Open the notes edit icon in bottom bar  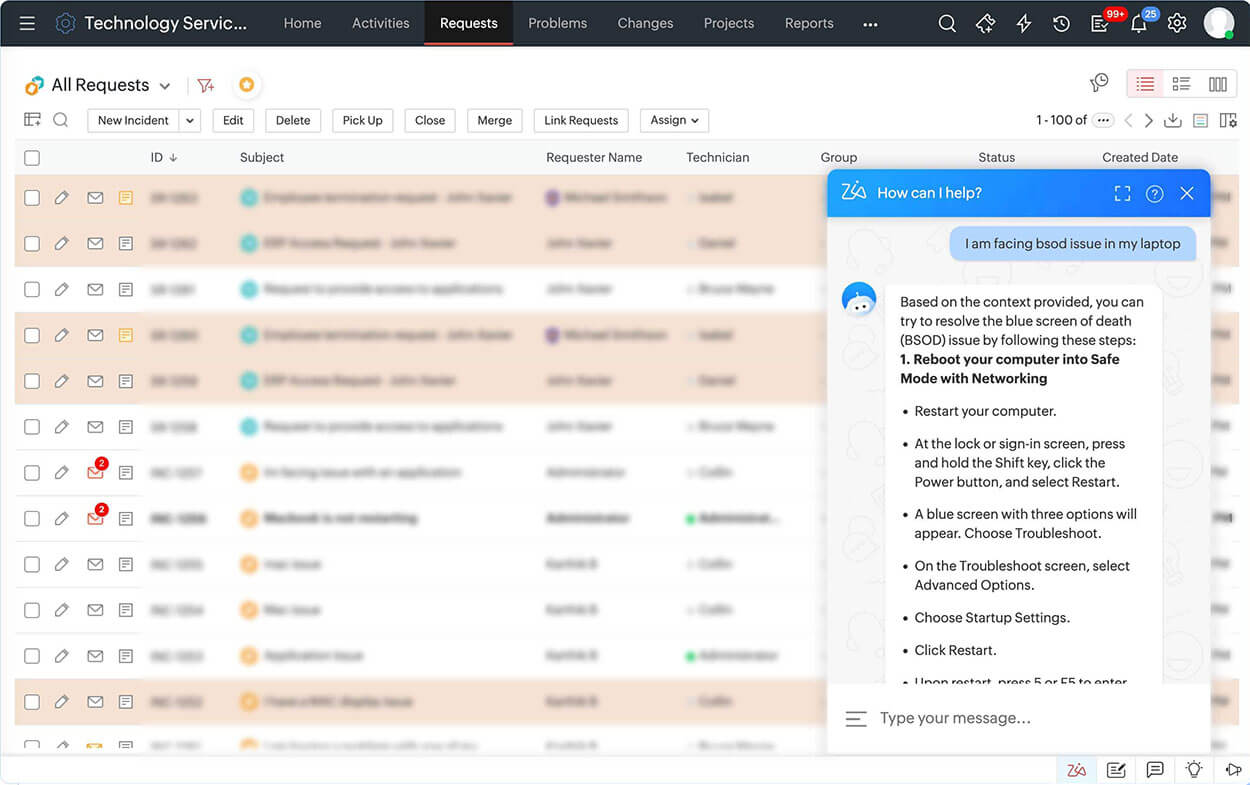click(1116, 769)
